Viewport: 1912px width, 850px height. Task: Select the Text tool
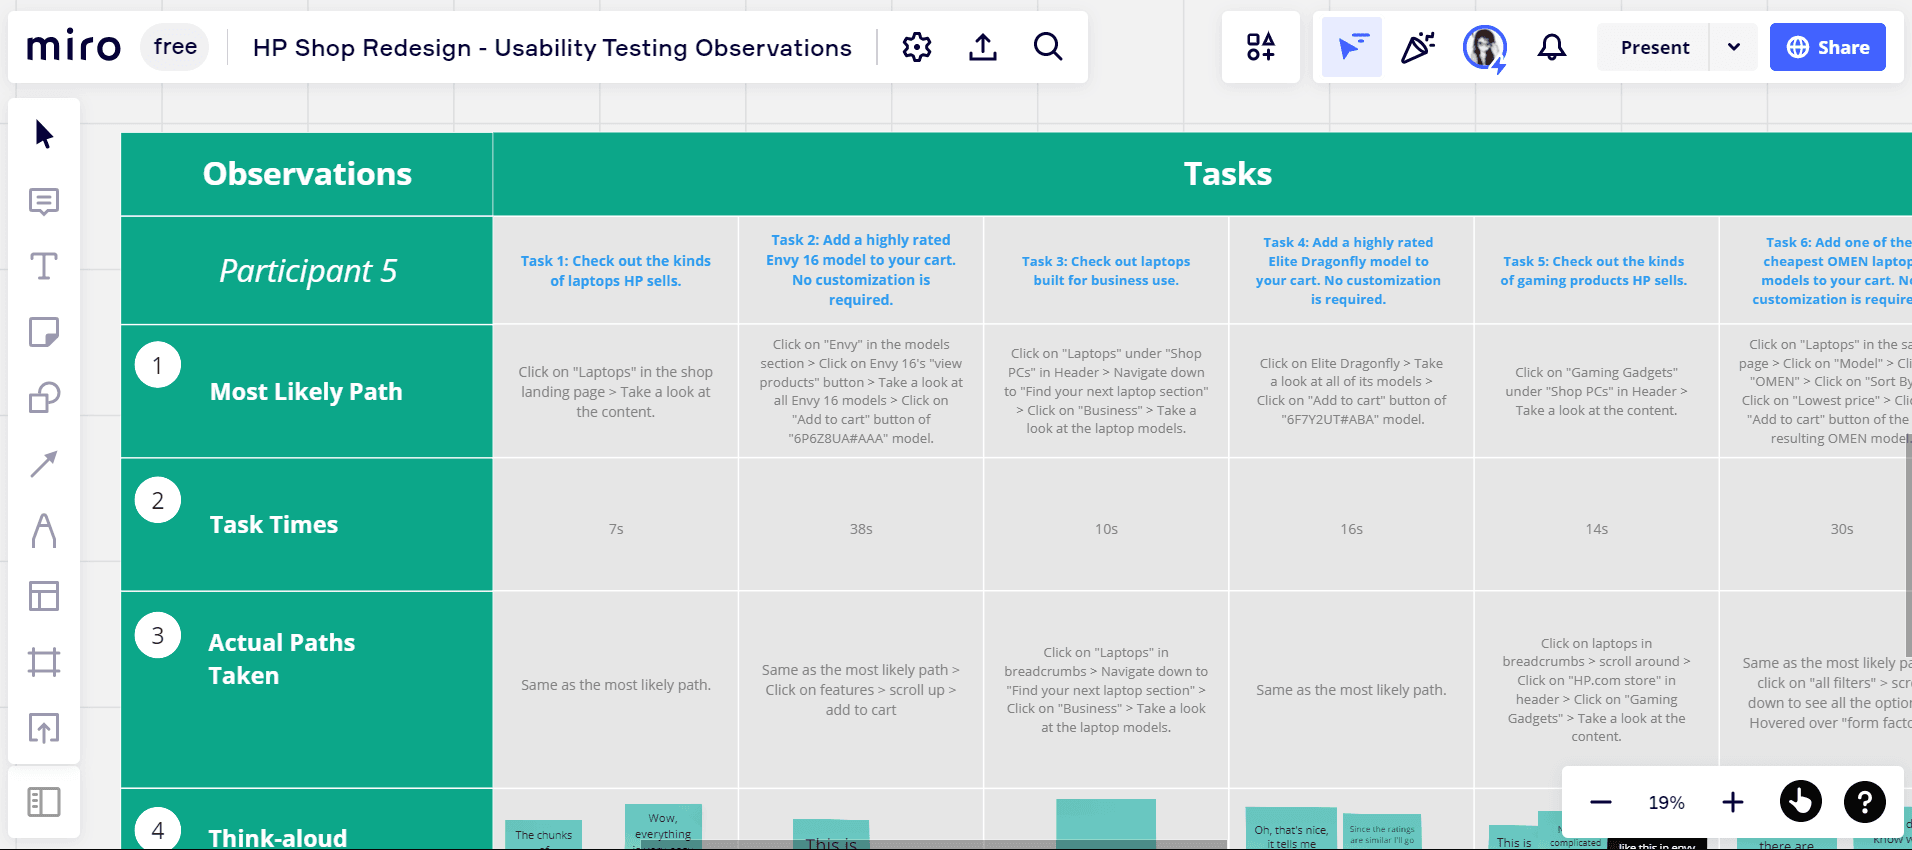44,266
